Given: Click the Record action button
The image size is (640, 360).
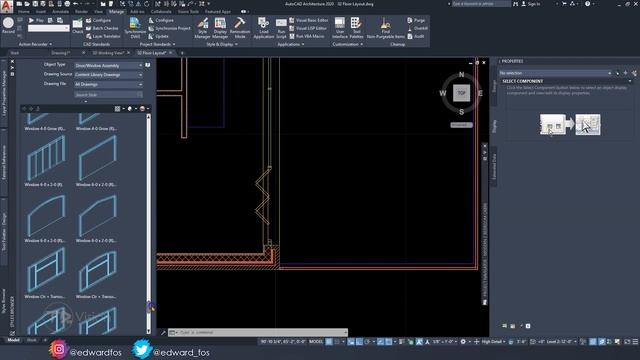Looking at the screenshot, I should click(8, 26).
